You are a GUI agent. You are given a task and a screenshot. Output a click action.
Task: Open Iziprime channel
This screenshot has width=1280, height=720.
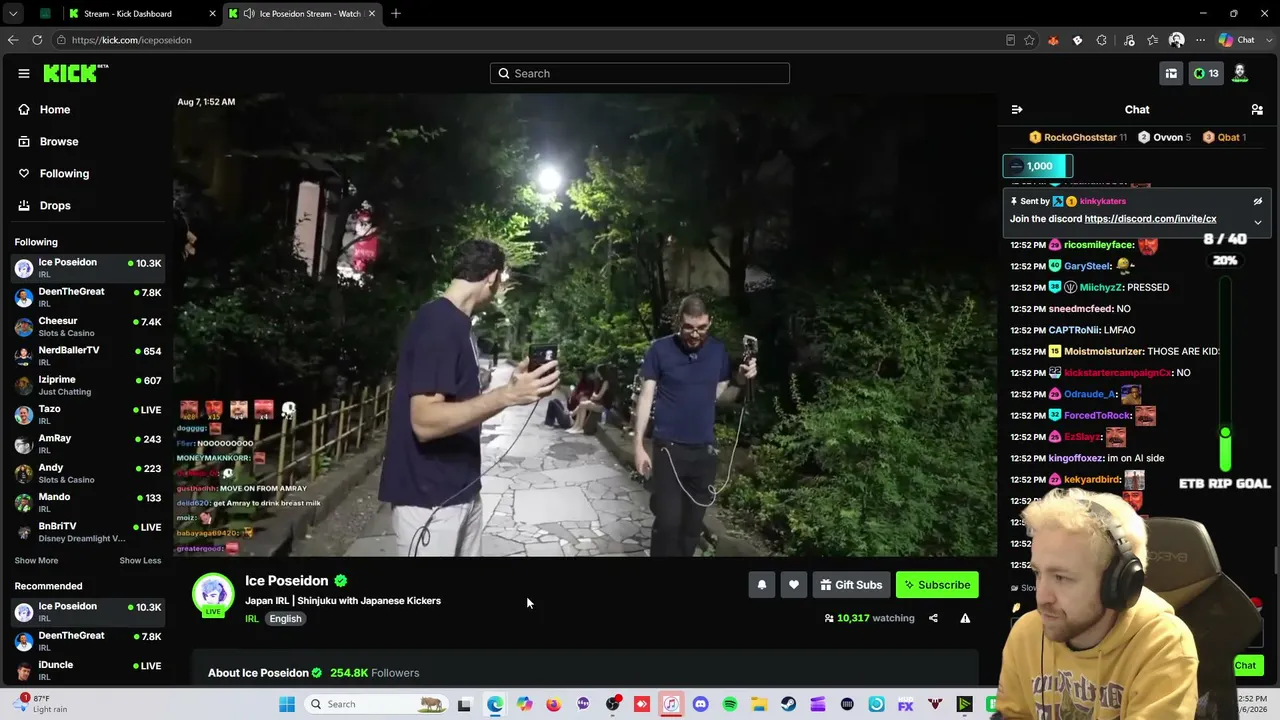88,385
